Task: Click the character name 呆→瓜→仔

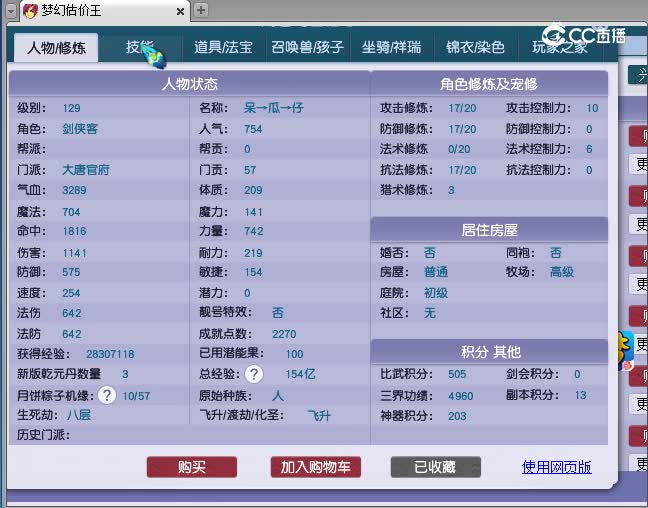Action: point(274,108)
